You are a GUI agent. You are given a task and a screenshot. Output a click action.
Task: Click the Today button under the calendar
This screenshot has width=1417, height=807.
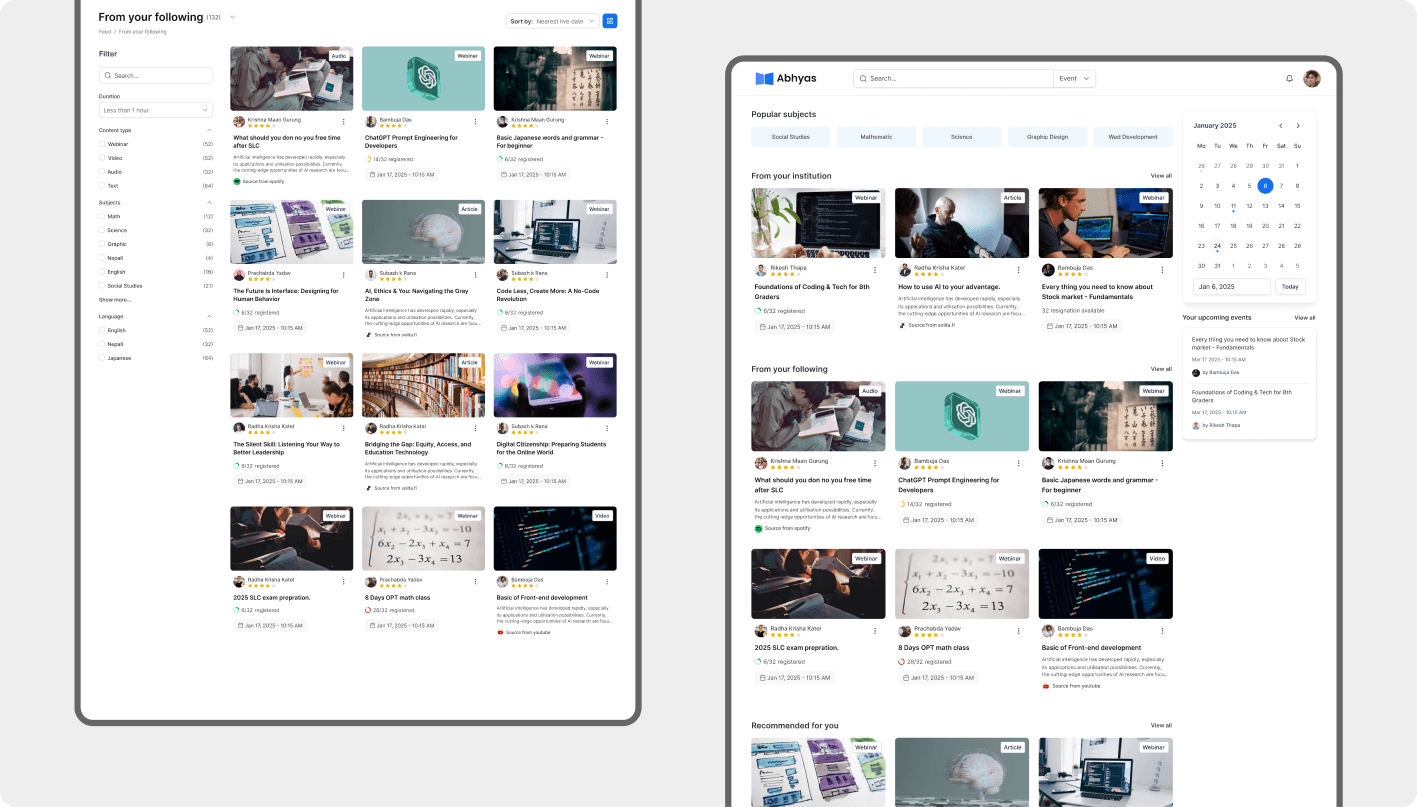click(x=1290, y=287)
